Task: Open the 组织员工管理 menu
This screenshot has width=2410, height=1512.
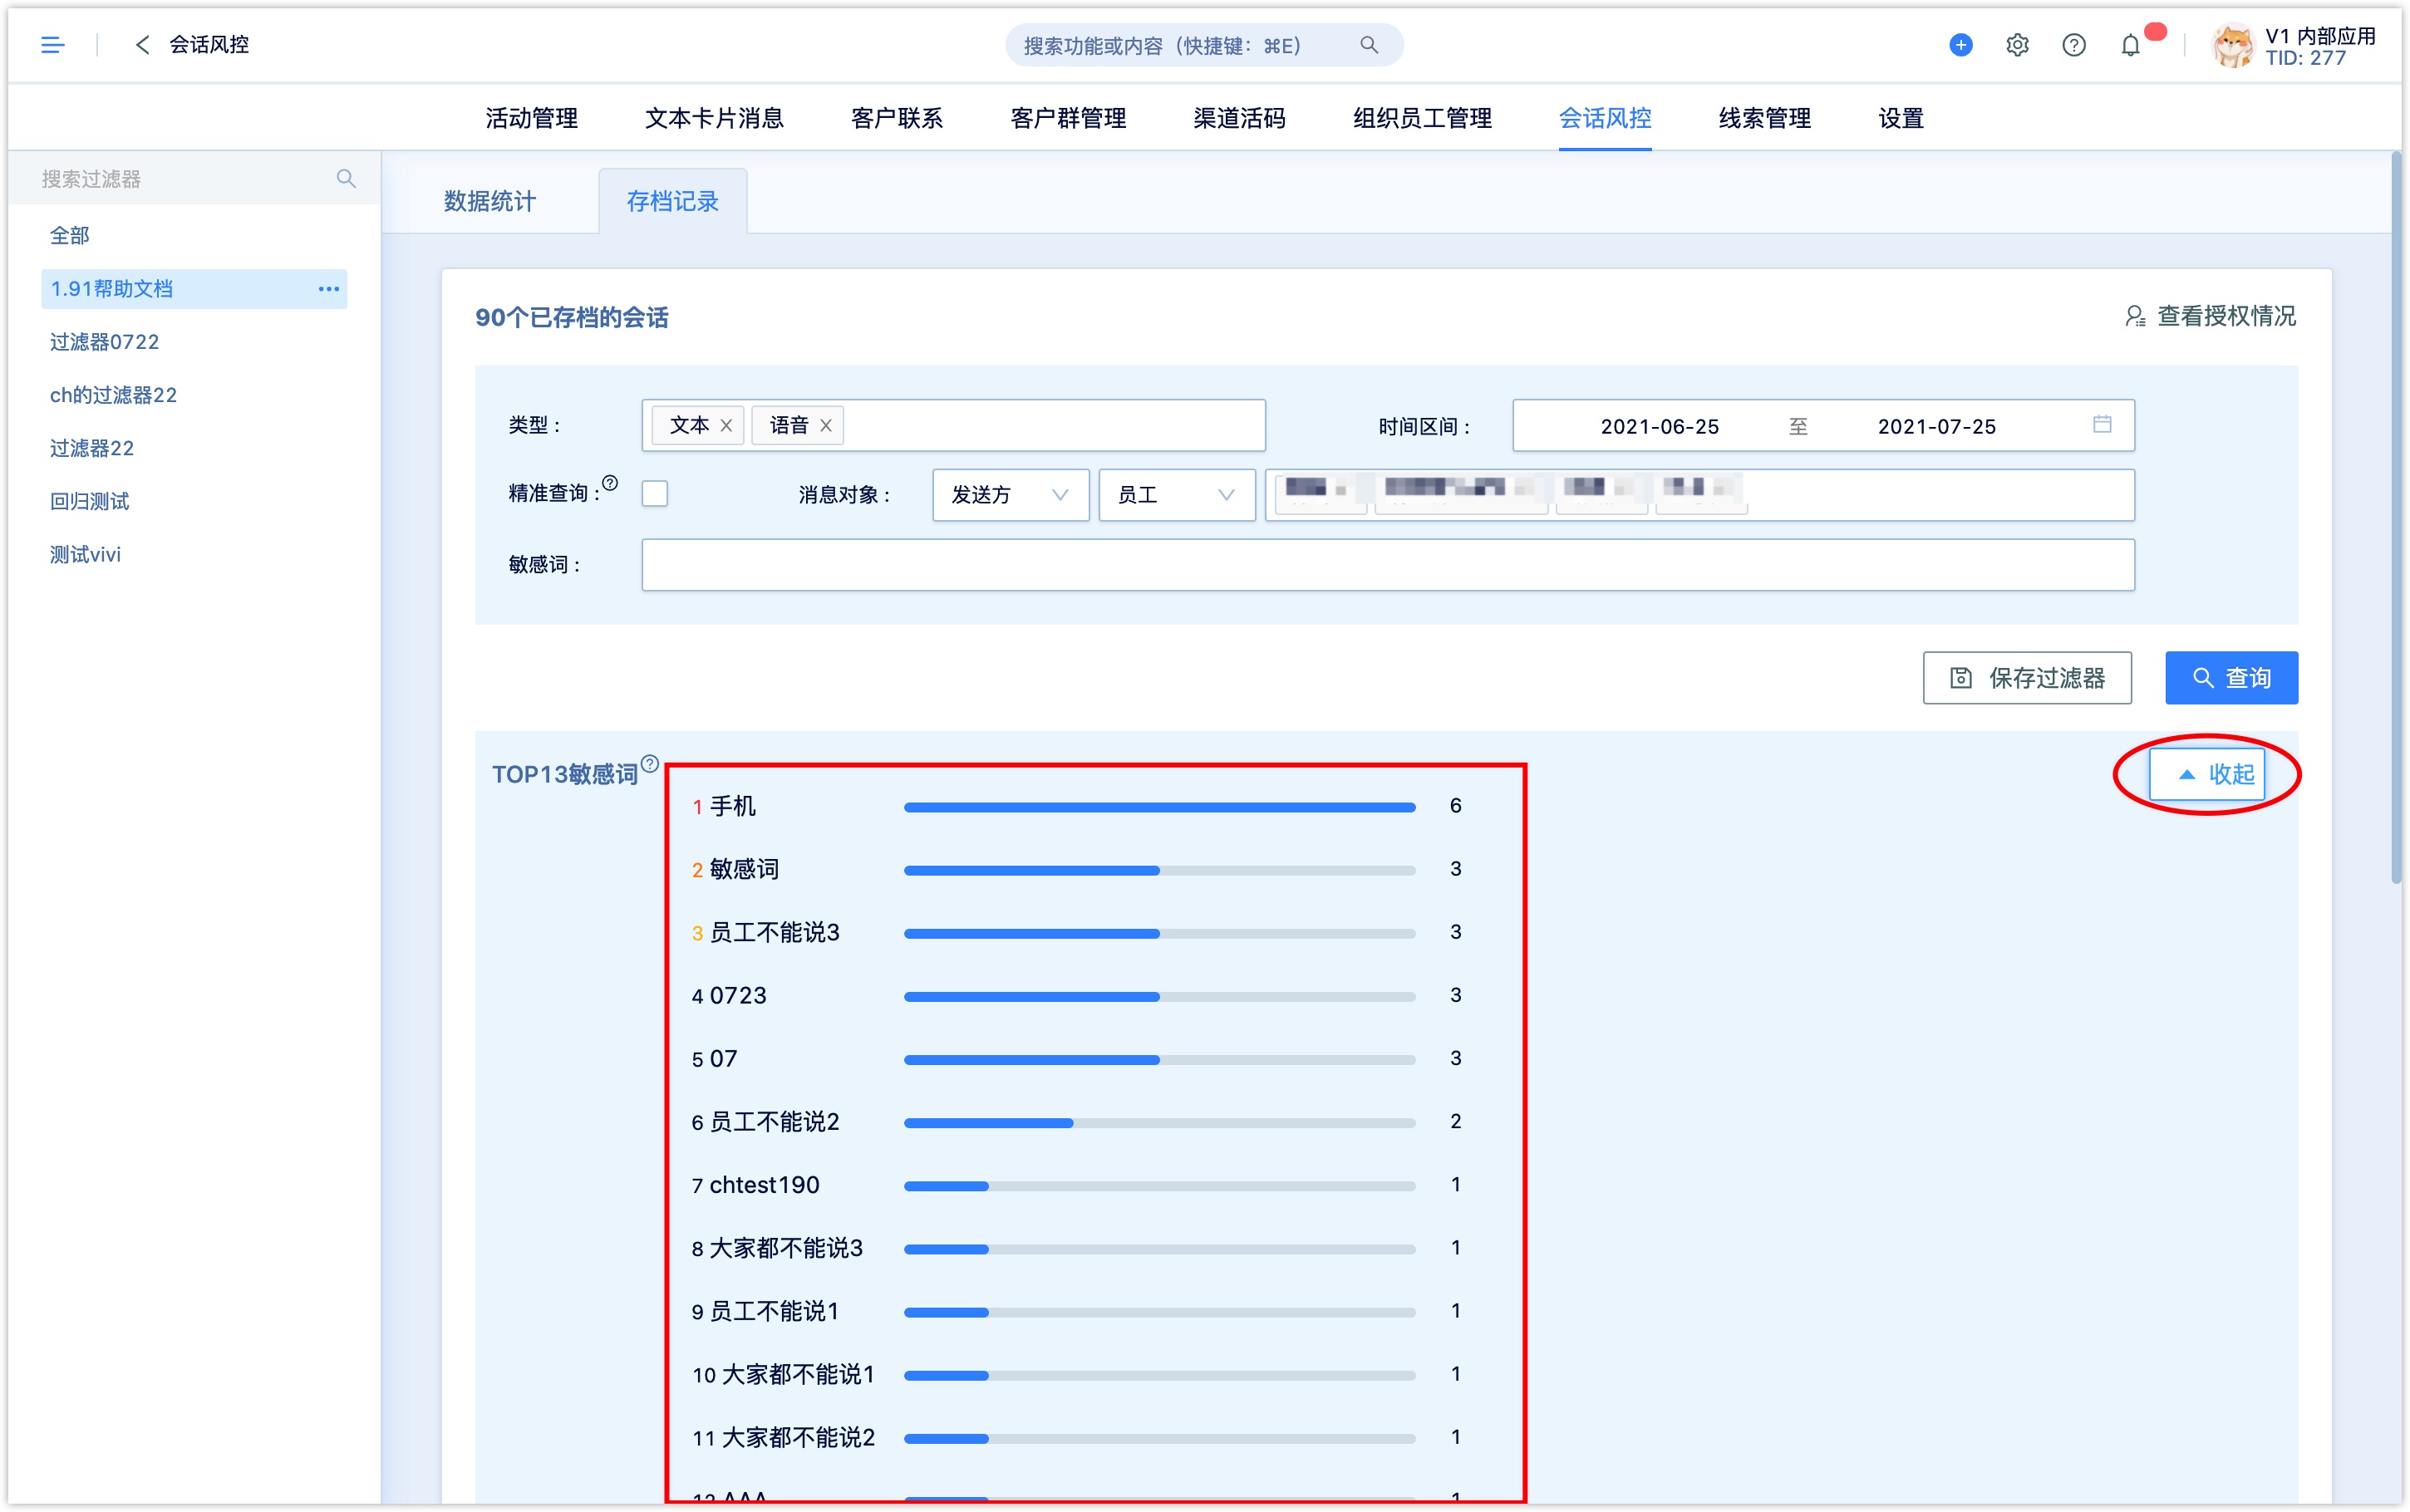Action: (1422, 119)
